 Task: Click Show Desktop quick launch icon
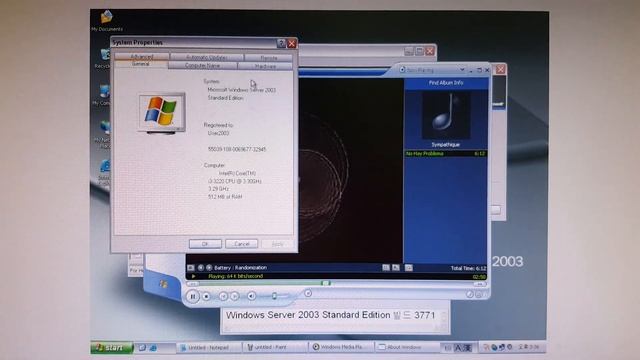142,348
